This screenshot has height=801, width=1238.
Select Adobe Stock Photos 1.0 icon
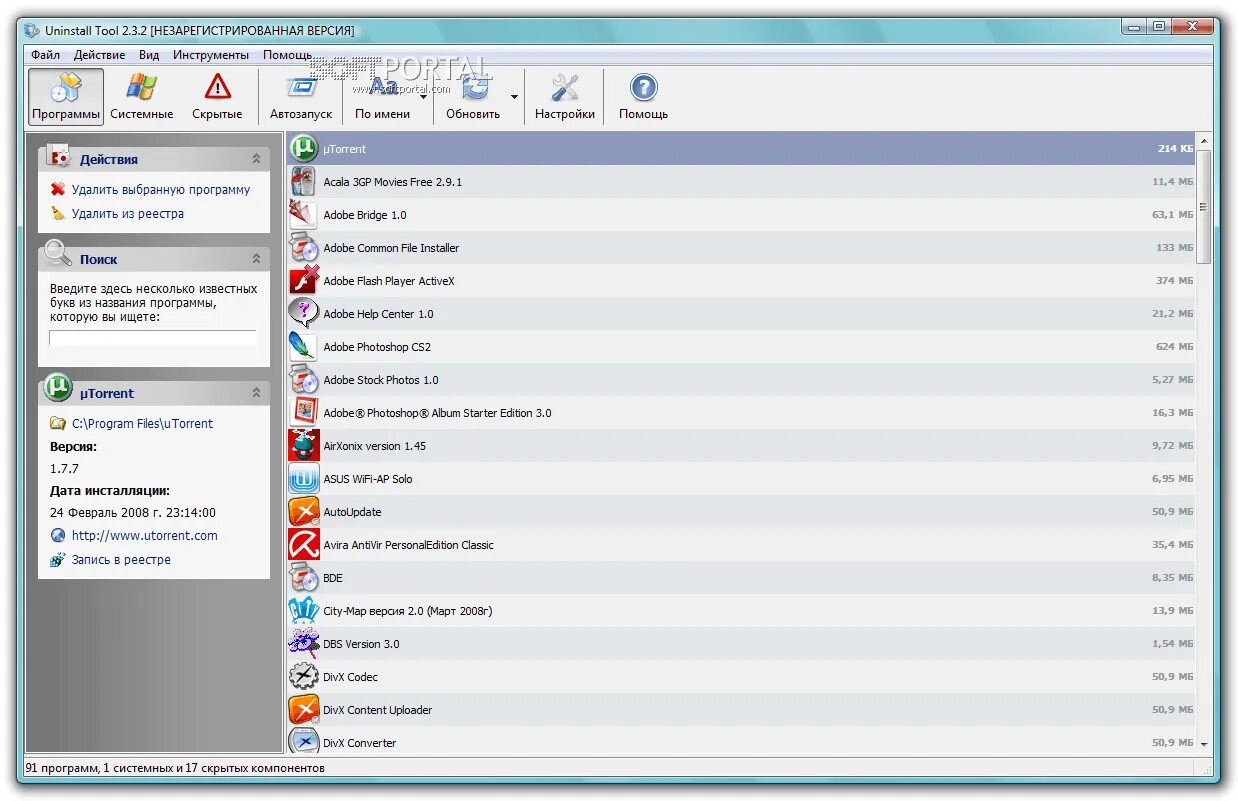[x=304, y=379]
